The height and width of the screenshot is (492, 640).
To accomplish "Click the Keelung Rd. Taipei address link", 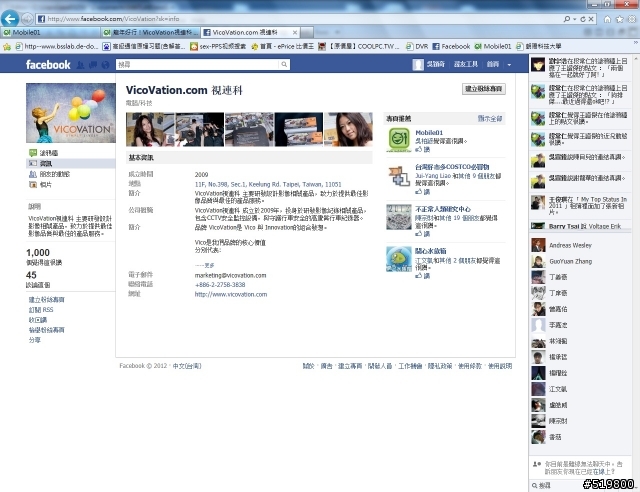I will click(x=268, y=185).
